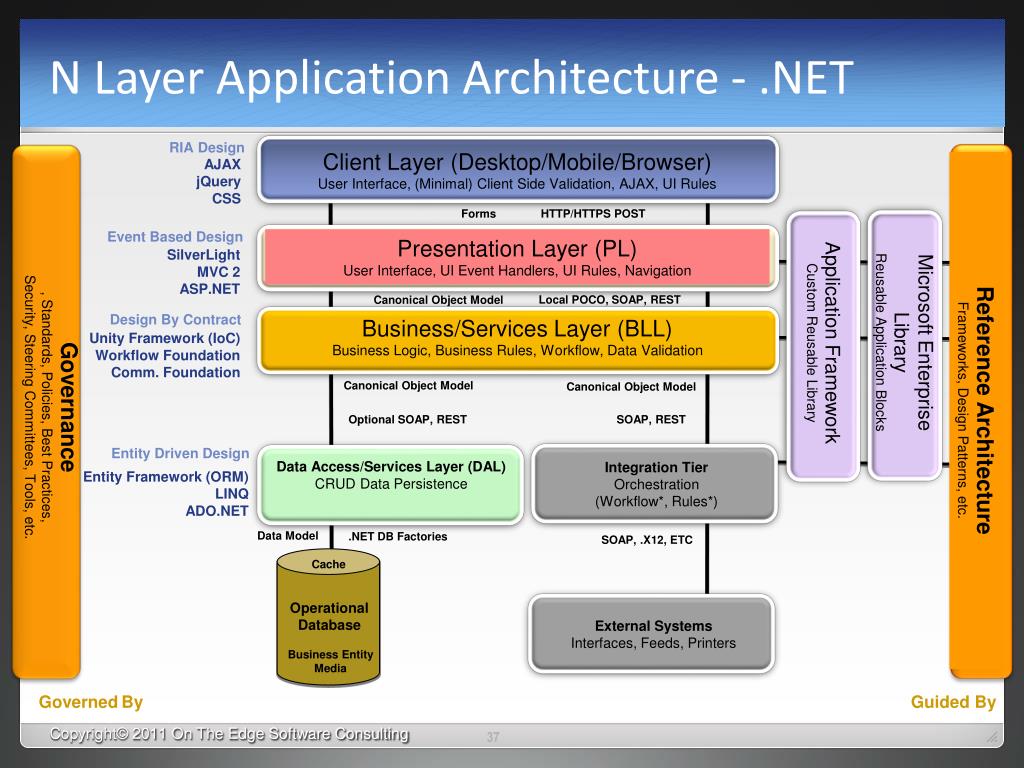Screen dimensions: 1024x768
Task: Select the CRUD Data Persistence subtitle
Action: pyautogui.click(x=391, y=484)
